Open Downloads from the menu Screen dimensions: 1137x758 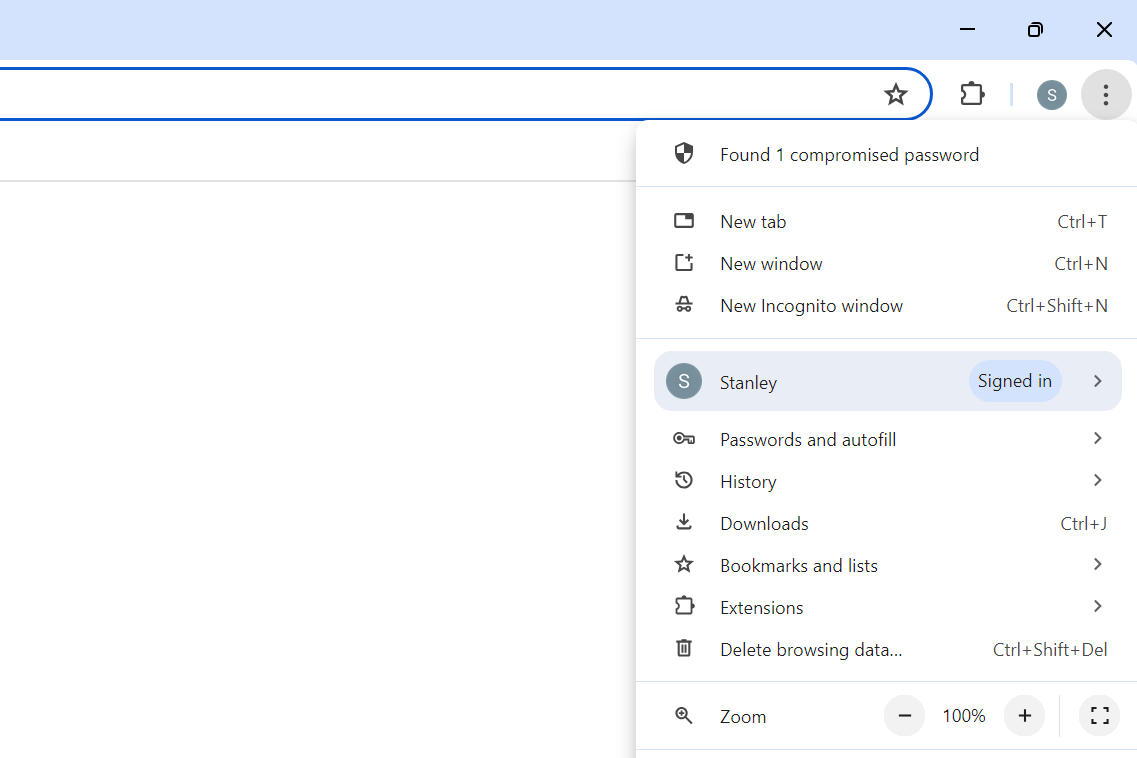point(764,524)
